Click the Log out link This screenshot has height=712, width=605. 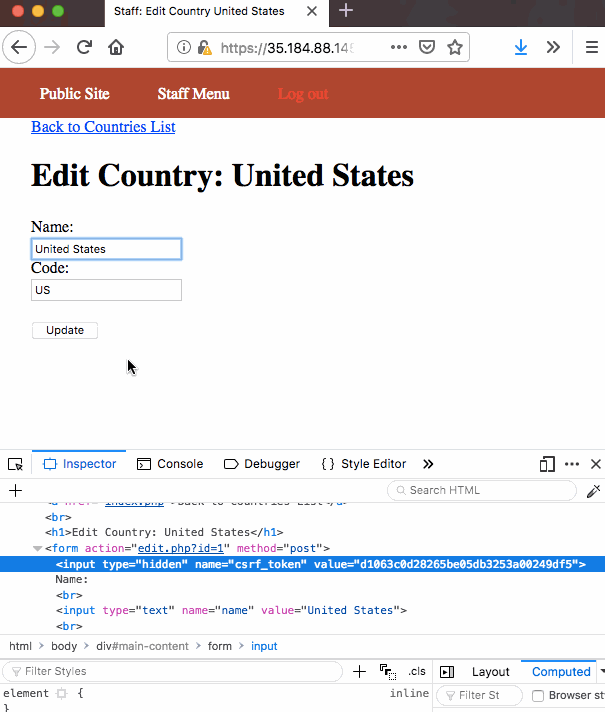303,94
